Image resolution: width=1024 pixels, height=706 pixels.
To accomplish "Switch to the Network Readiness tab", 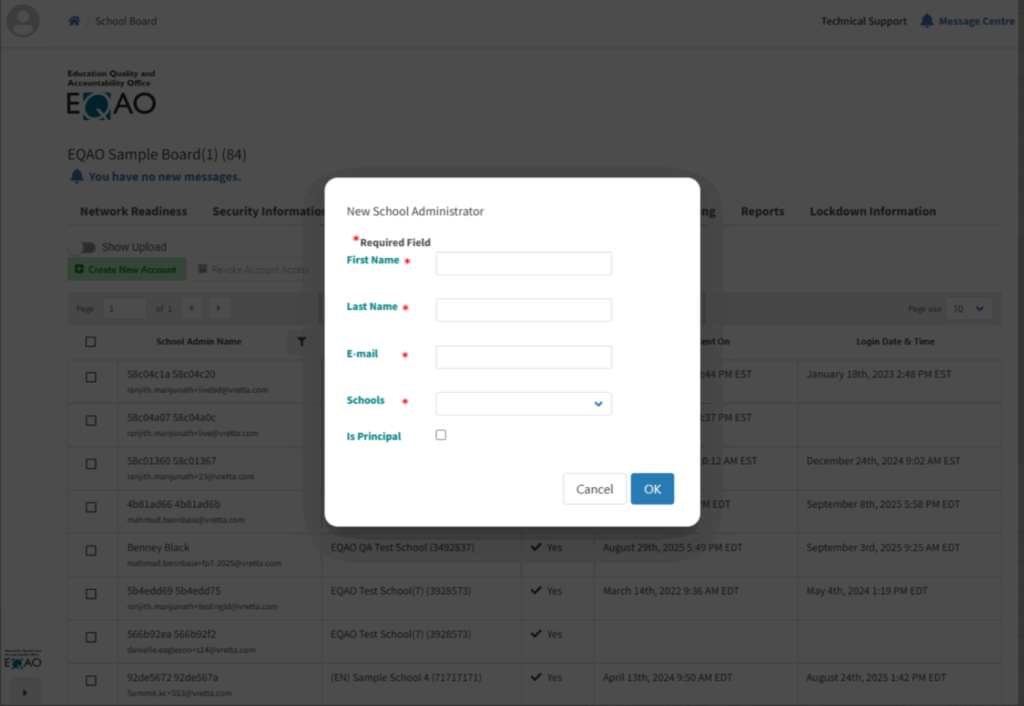I will 133,212.
